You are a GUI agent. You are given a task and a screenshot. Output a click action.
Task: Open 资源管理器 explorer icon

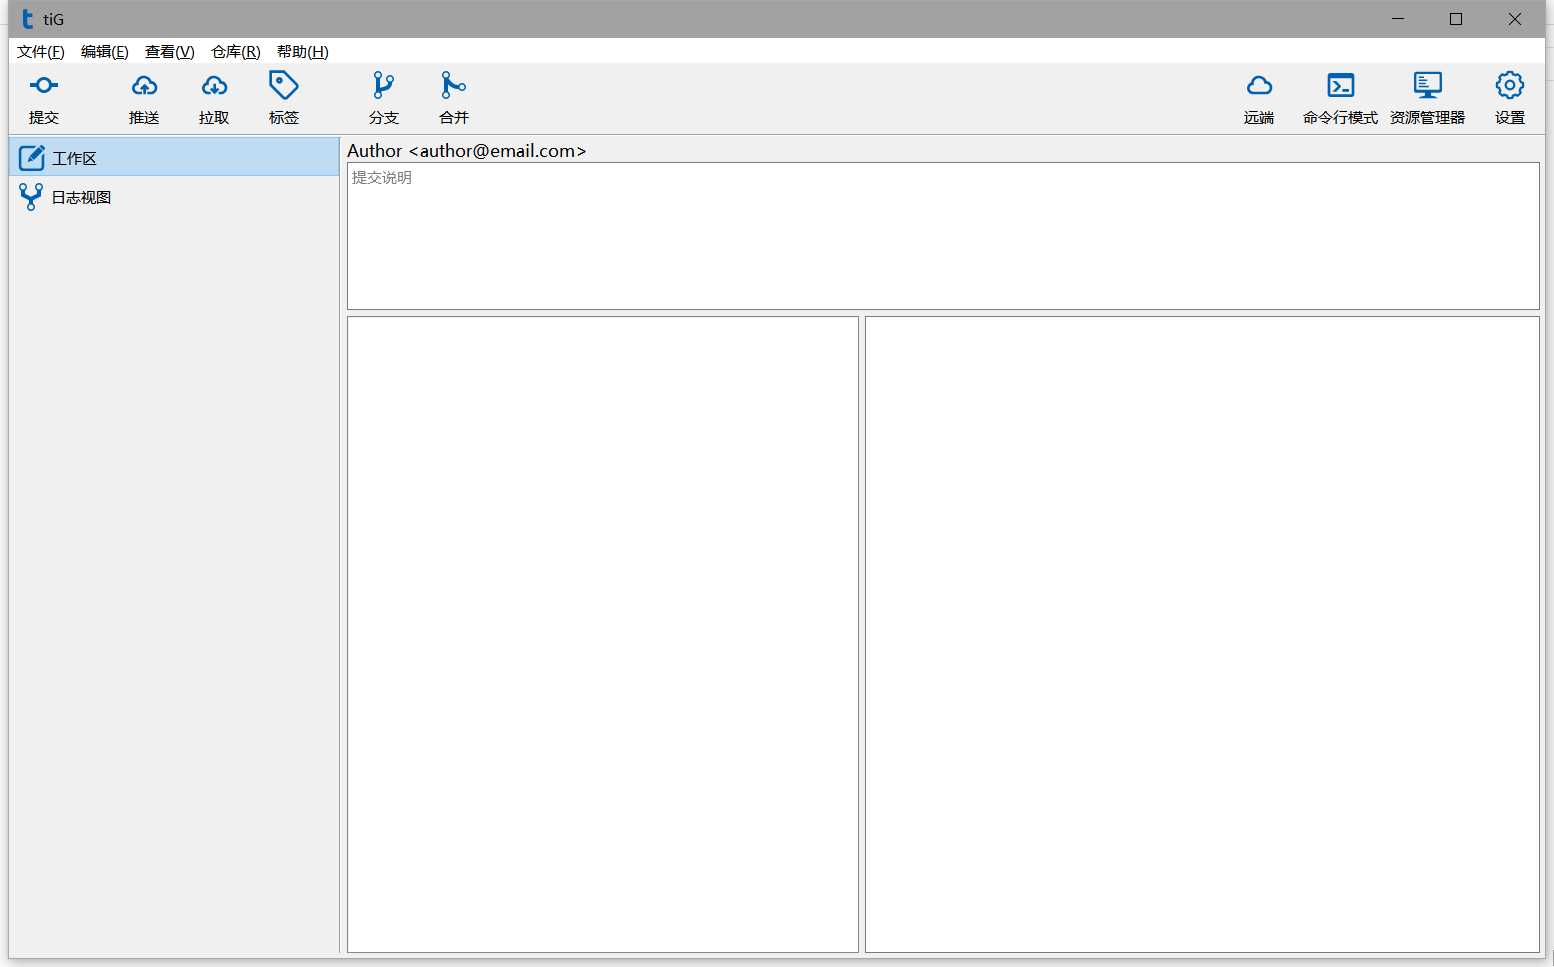coord(1428,85)
